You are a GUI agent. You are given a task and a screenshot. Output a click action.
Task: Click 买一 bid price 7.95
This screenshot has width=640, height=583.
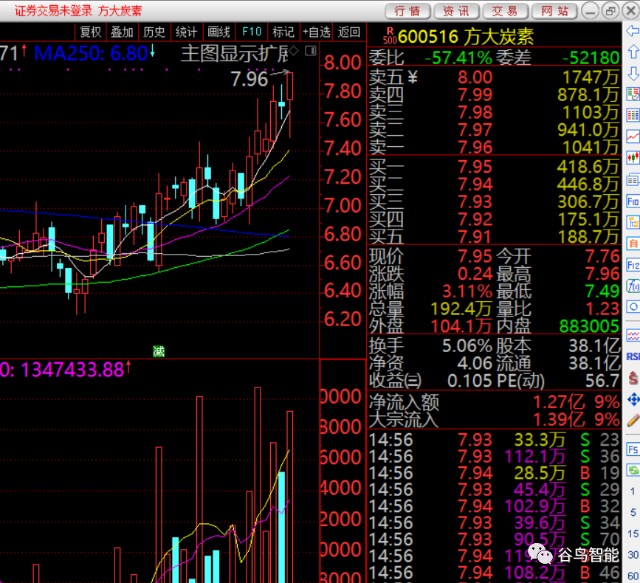pyautogui.click(x=475, y=167)
